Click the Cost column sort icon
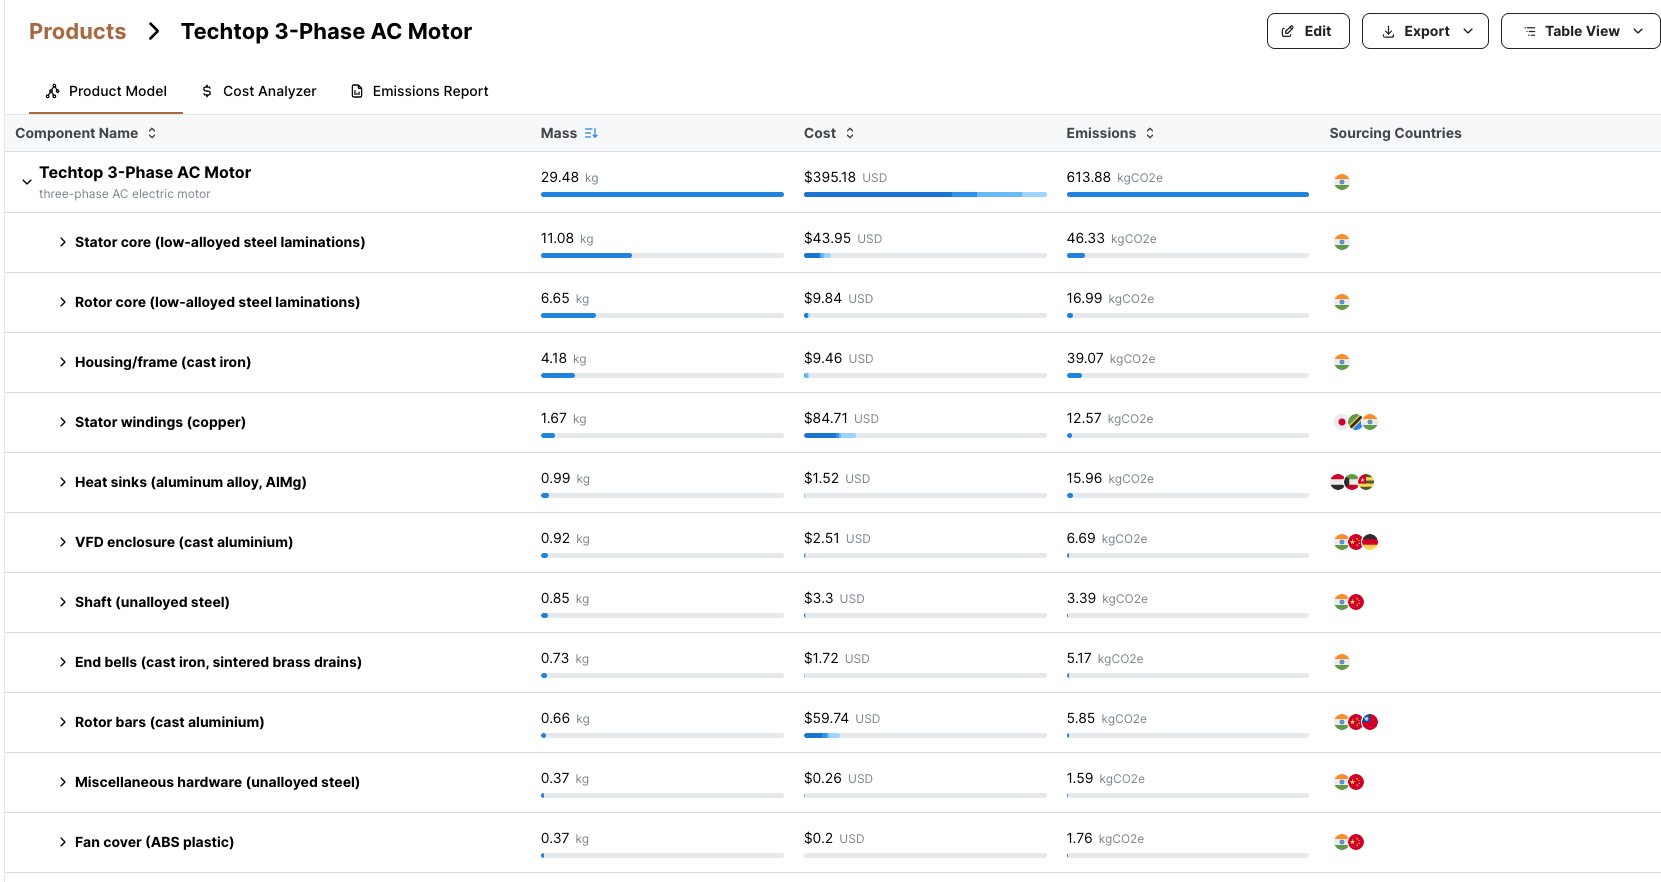This screenshot has height=882, width=1661. click(x=850, y=133)
